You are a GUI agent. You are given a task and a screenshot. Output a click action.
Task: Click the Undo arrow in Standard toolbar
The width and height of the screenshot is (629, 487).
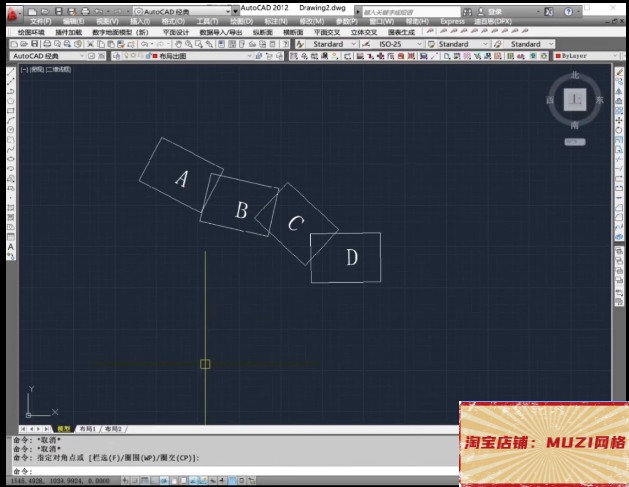pyautogui.click(x=144, y=44)
